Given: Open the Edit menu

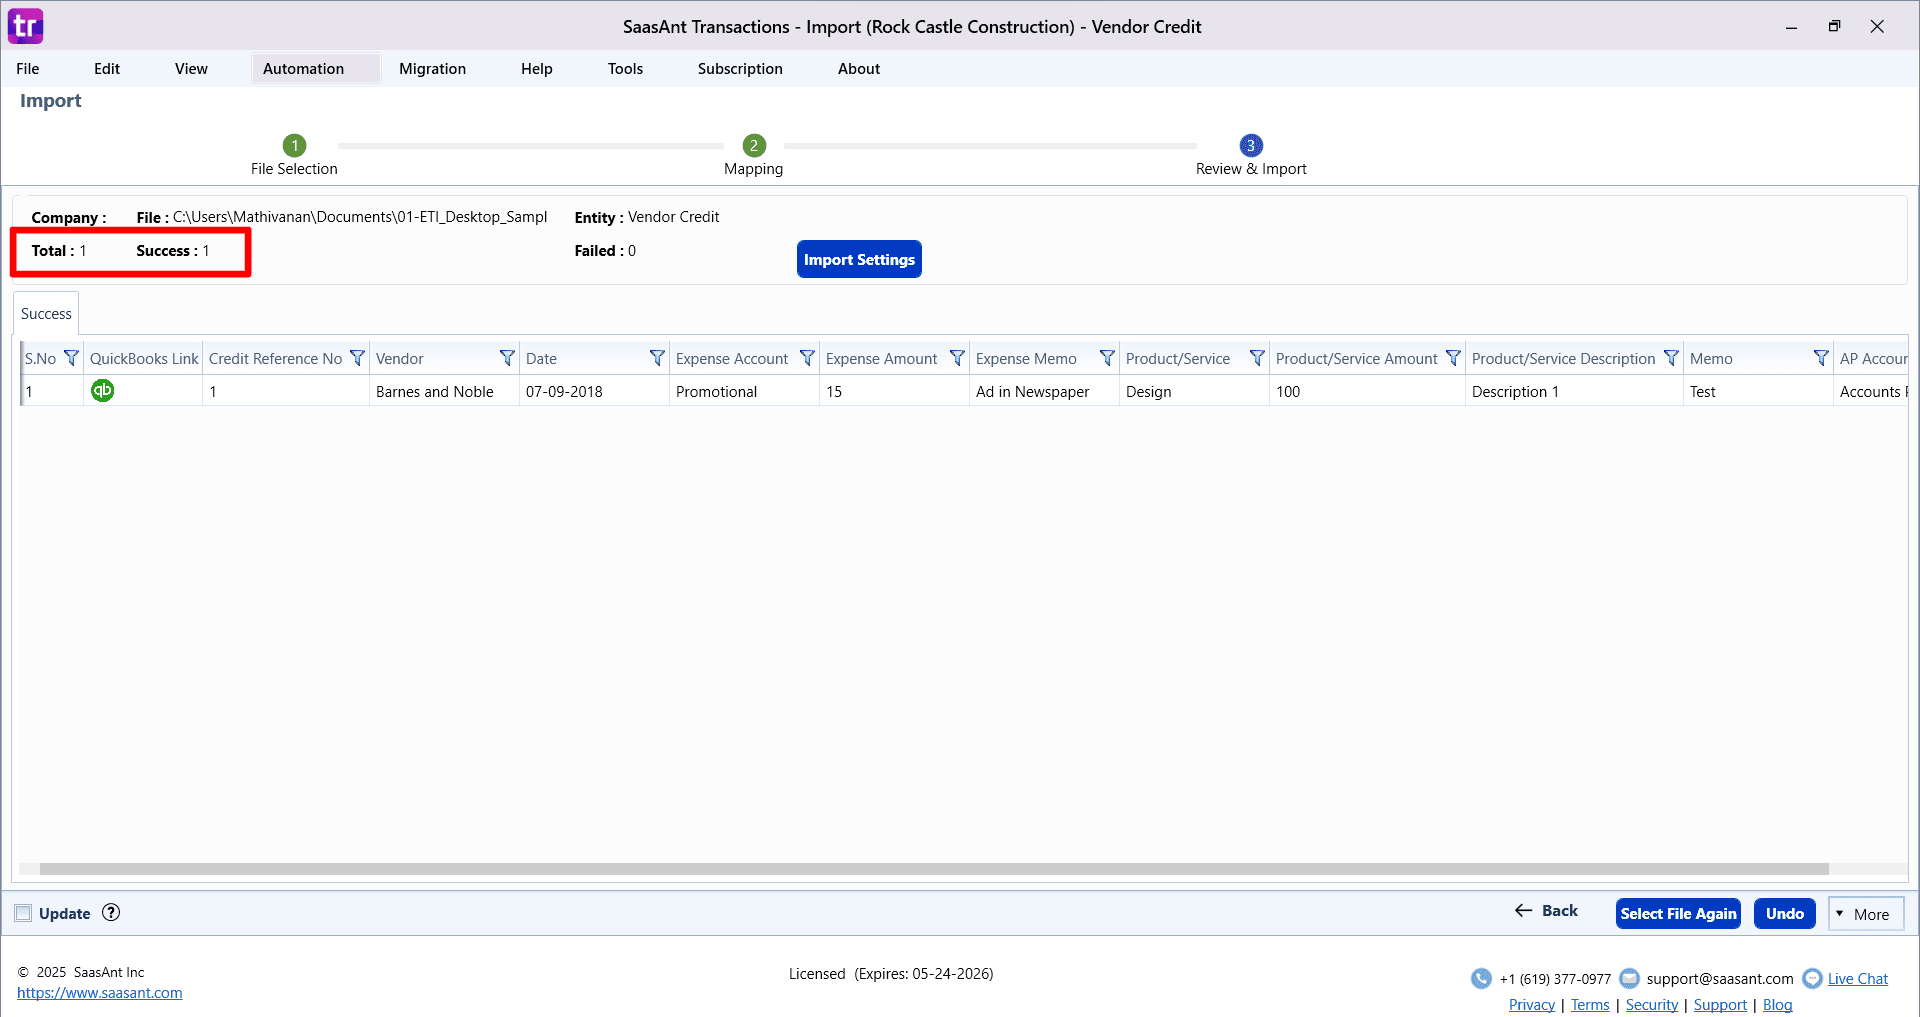Looking at the screenshot, I should click(x=107, y=68).
